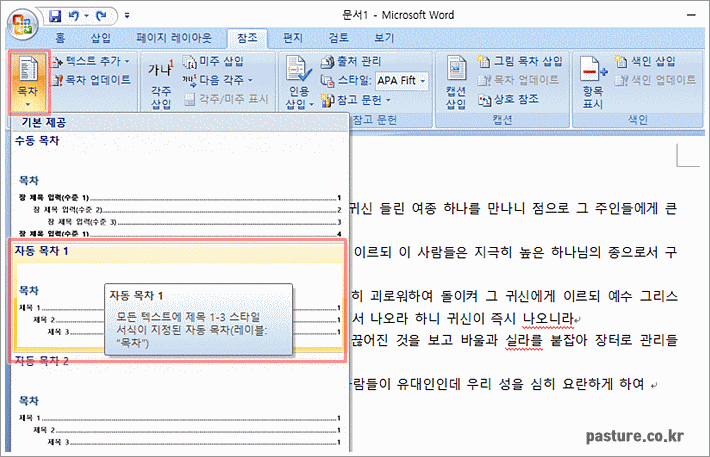Image resolution: width=710 pixels, height=457 pixels.
Task: Save the document from Quick Access Toolbar
Action: point(55,16)
